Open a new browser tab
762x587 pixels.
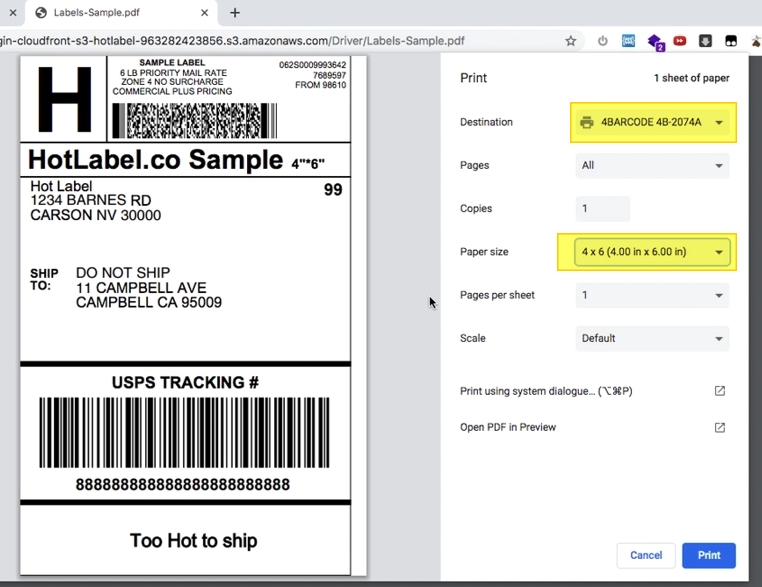[x=235, y=13]
